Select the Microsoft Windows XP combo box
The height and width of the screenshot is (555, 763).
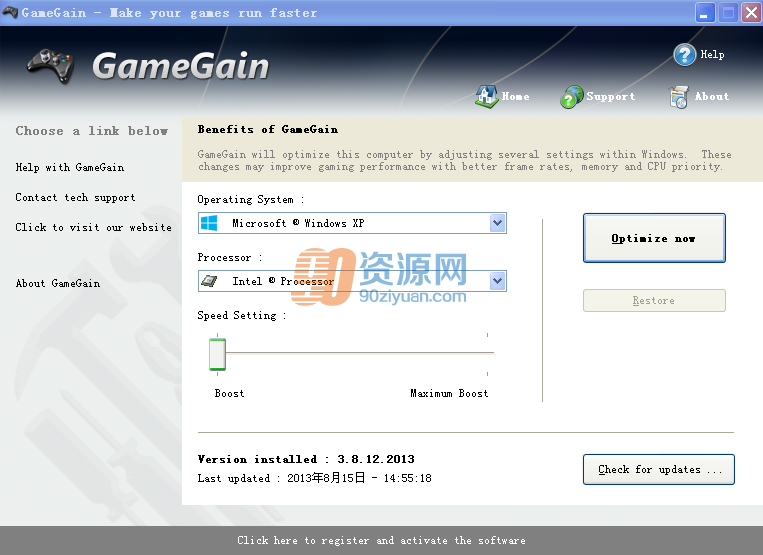(352, 223)
